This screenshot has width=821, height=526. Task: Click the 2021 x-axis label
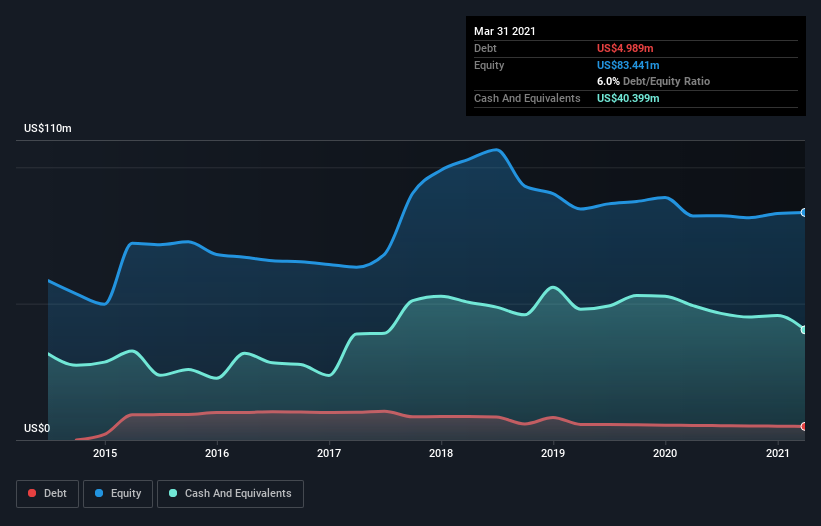click(x=778, y=453)
